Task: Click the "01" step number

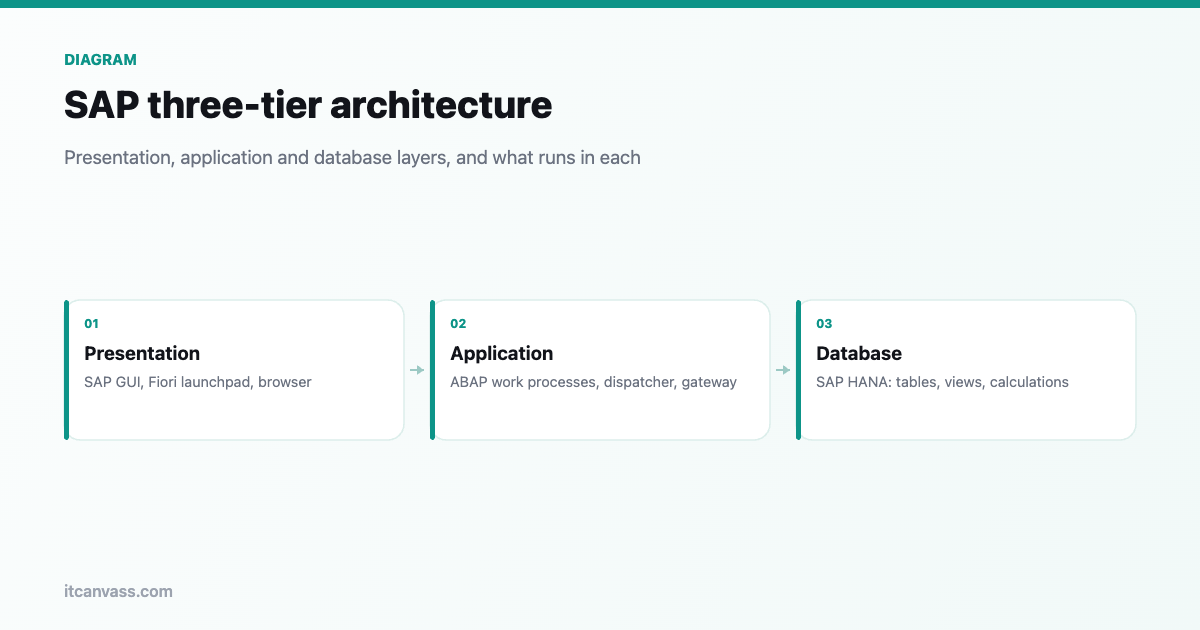Action: pyautogui.click(x=92, y=324)
